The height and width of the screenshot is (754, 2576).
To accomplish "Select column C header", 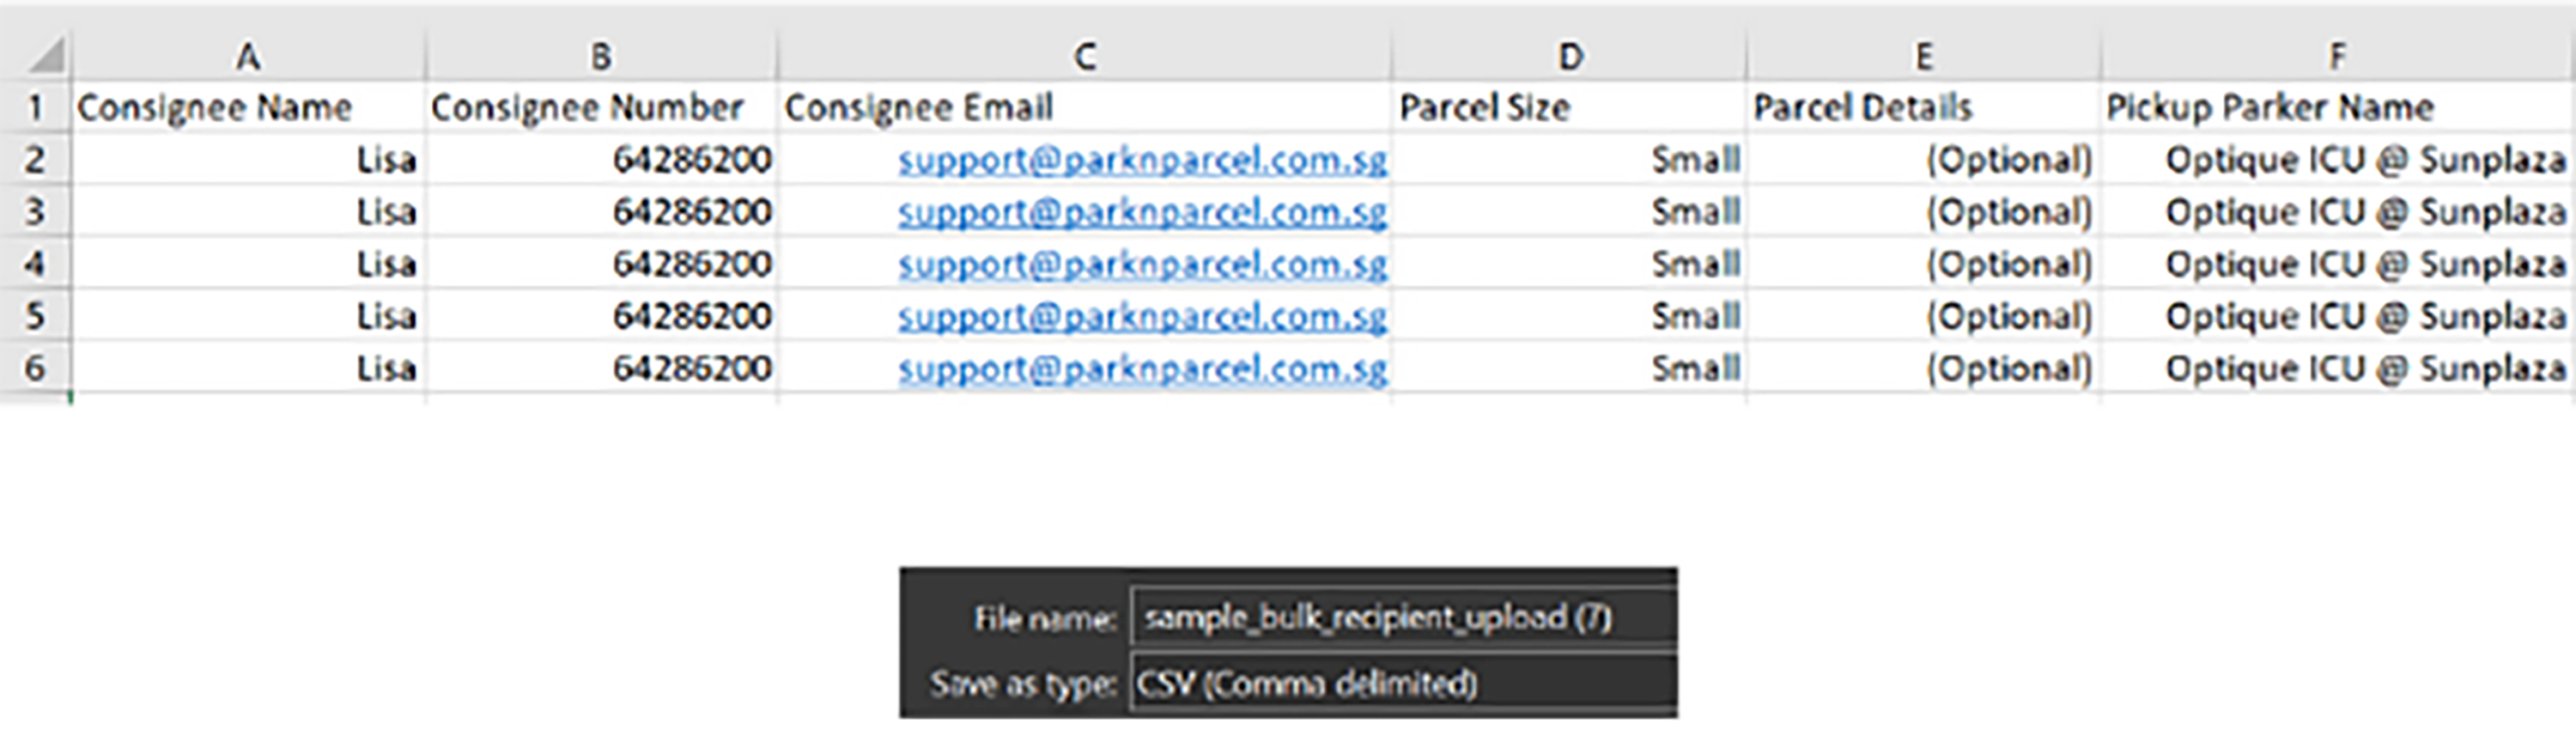I will (1084, 57).
